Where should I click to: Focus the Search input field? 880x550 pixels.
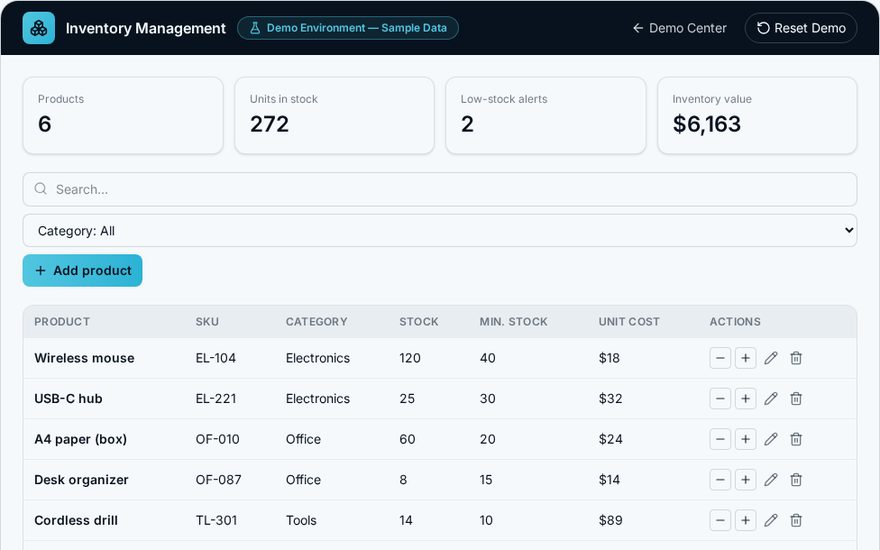439,189
